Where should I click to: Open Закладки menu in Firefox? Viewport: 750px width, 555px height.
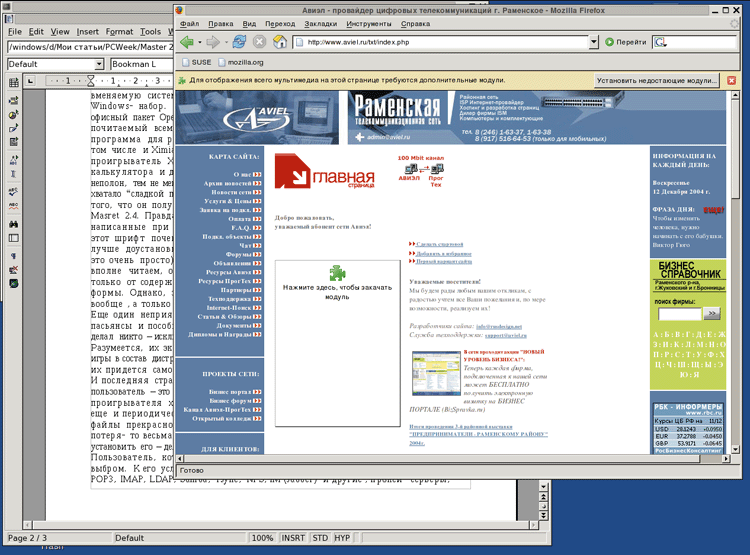[320, 23]
